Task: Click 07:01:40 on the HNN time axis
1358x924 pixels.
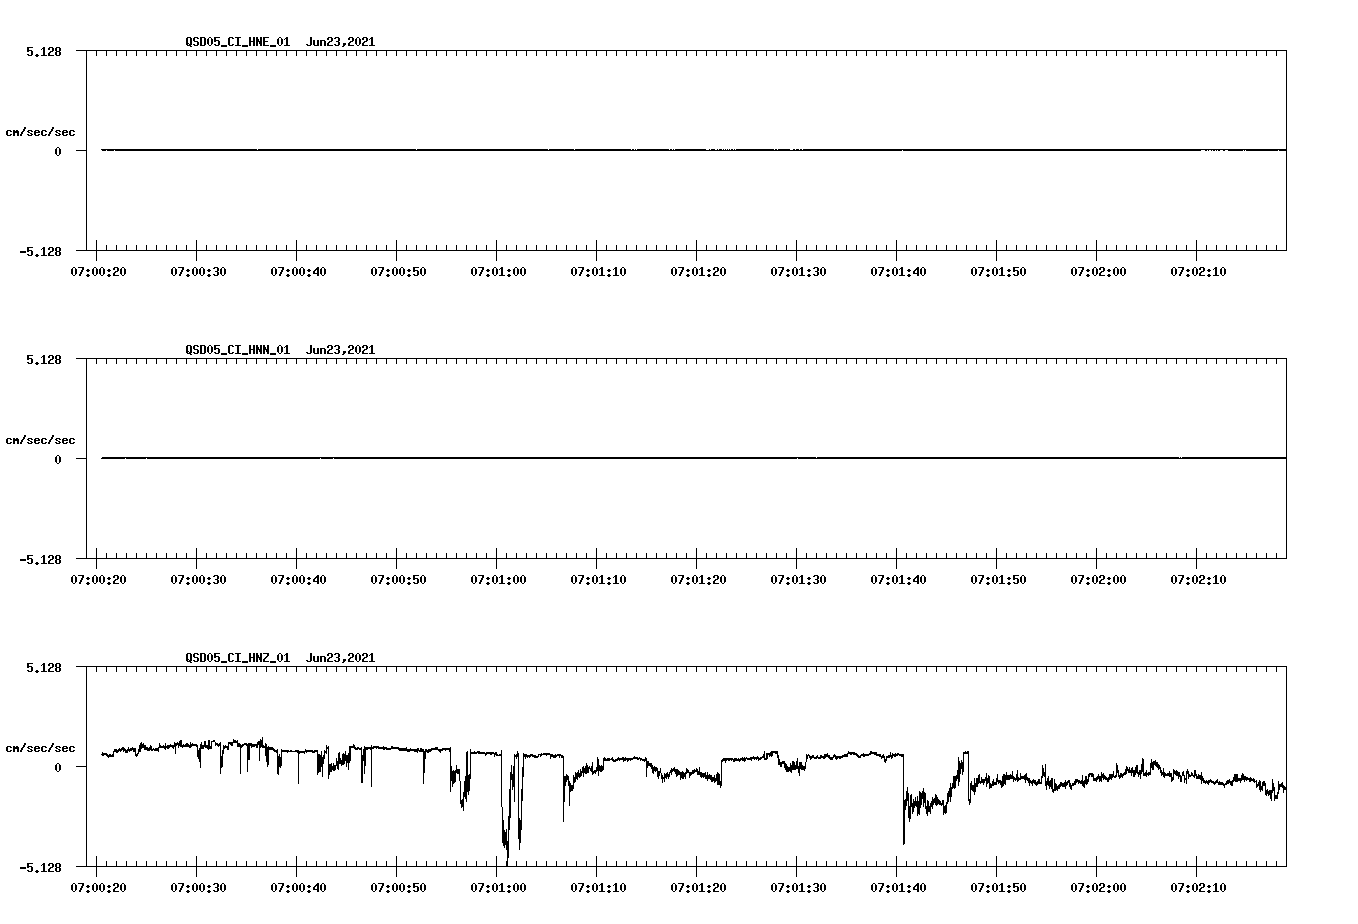Action: pos(898,580)
